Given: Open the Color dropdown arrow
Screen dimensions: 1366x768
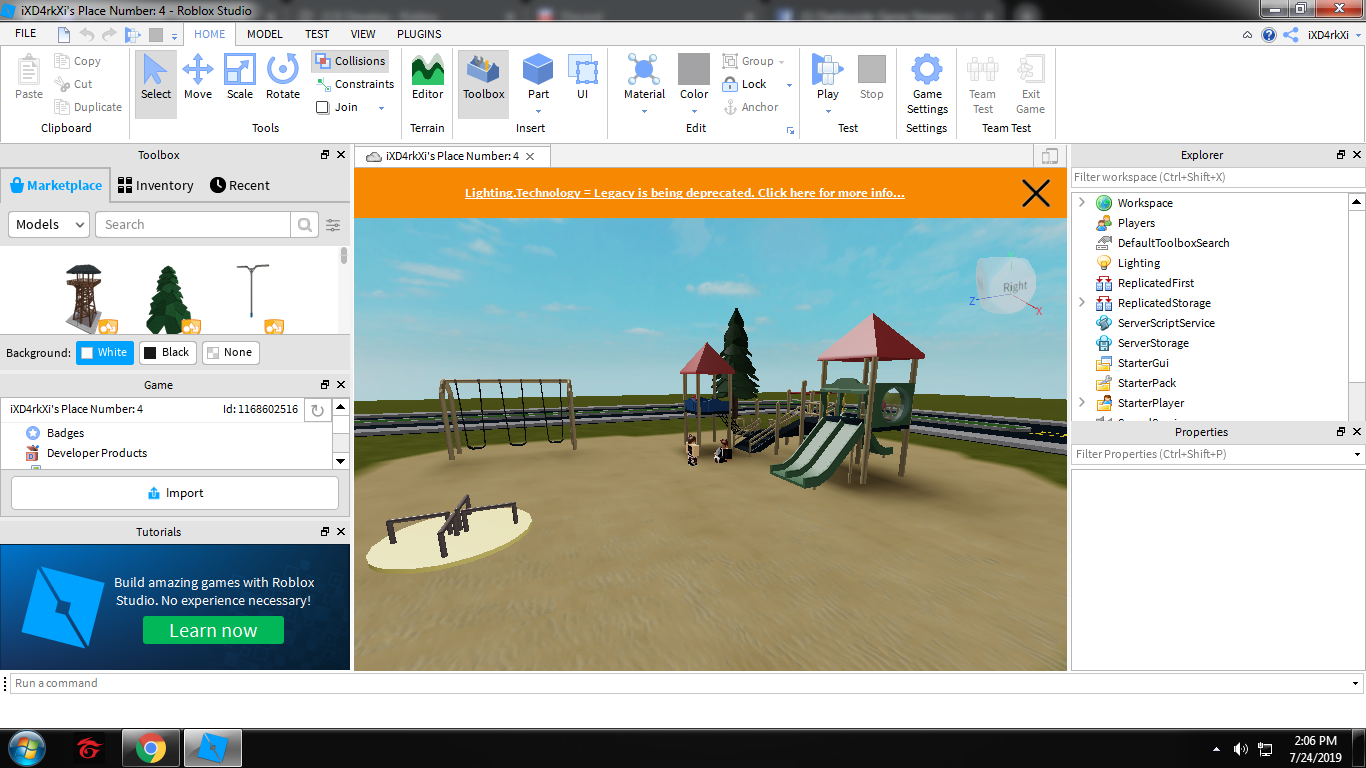Looking at the screenshot, I should pyautogui.click(x=694, y=110).
